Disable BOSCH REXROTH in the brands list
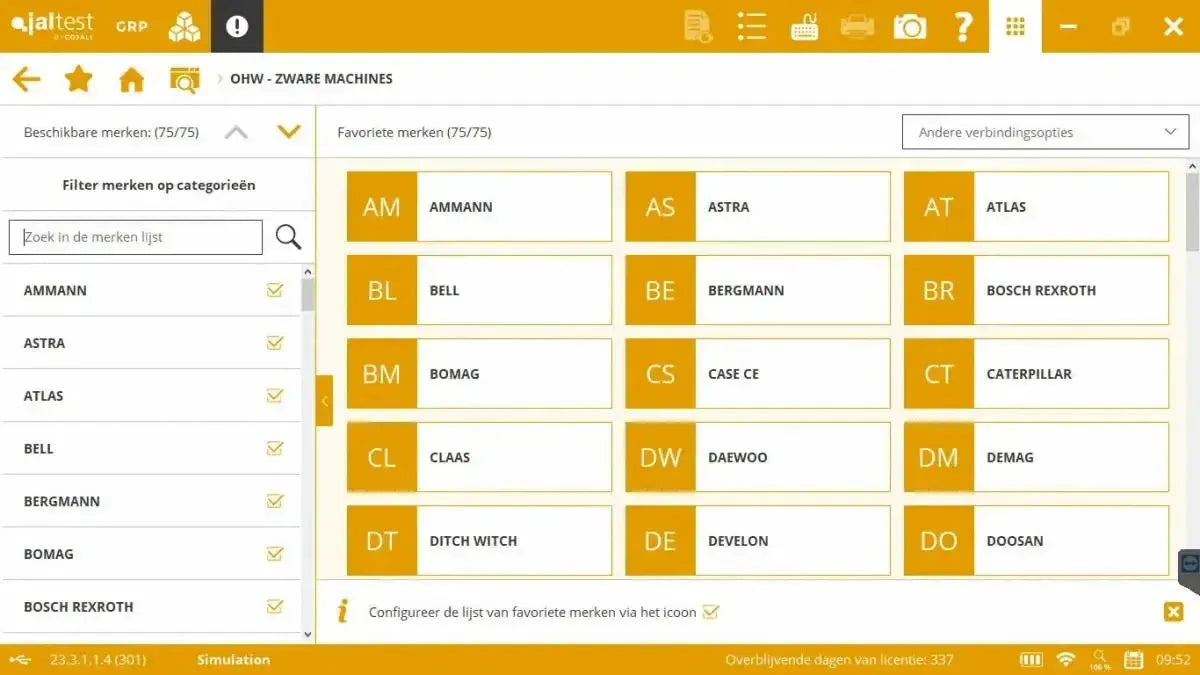Image resolution: width=1200 pixels, height=675 pixels. pos(275,606)
